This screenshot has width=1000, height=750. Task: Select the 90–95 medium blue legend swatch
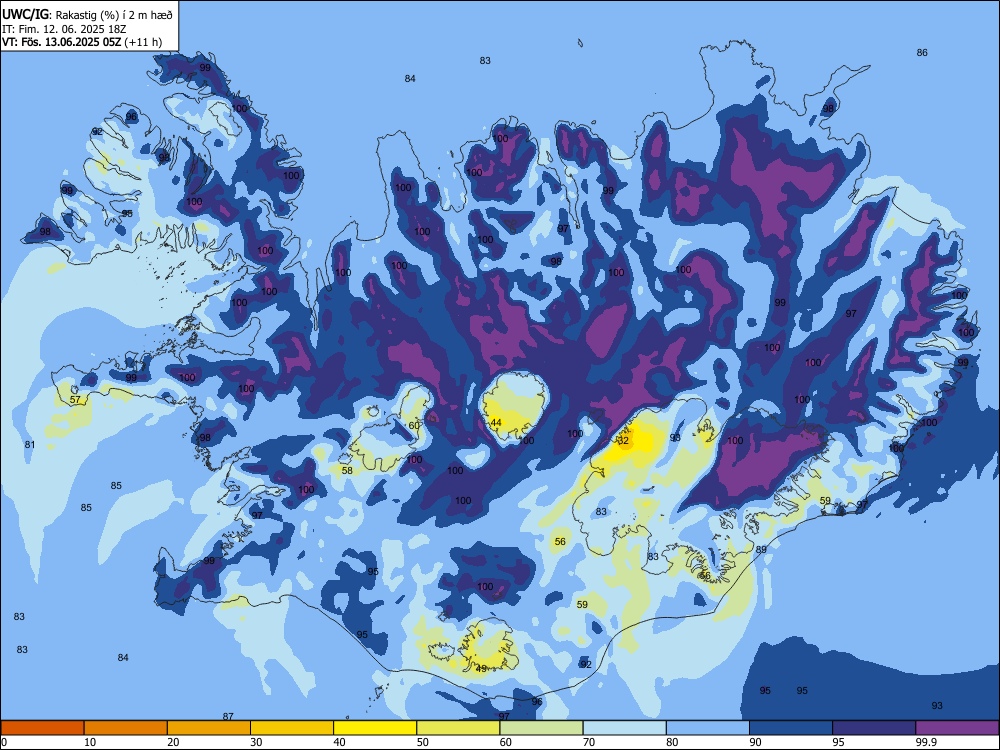click(x=791, y=728)
